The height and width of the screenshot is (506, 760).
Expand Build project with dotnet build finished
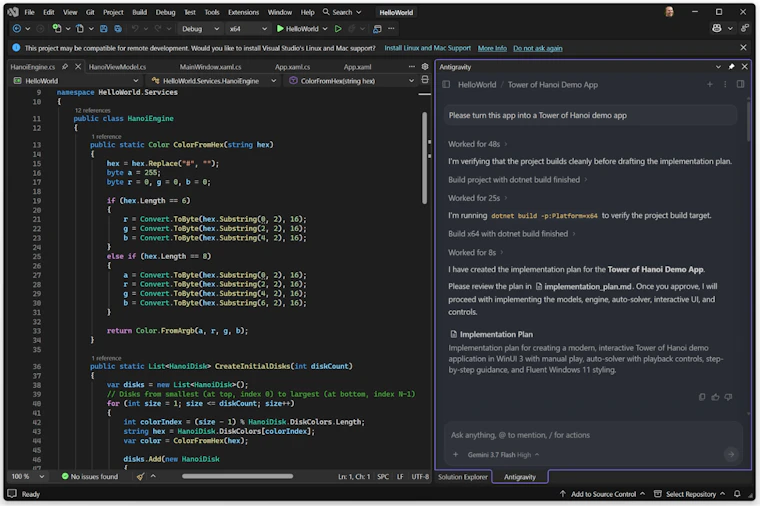(518, 180)
